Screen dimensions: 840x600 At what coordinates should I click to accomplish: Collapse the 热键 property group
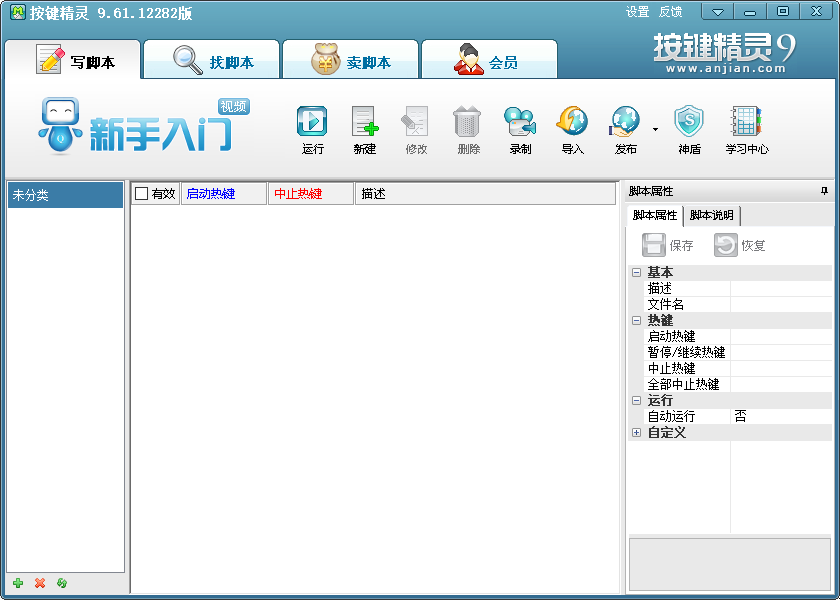(636, 320)
